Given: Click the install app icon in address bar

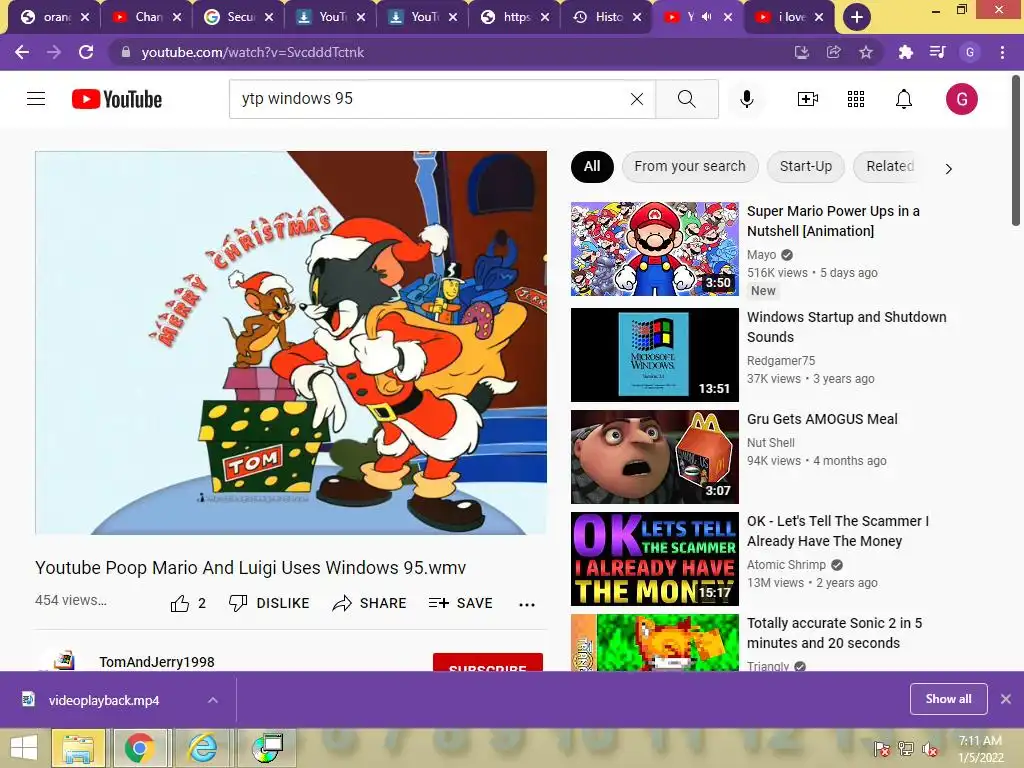Looking at the screenshot, I should click(x=801, y=52).
